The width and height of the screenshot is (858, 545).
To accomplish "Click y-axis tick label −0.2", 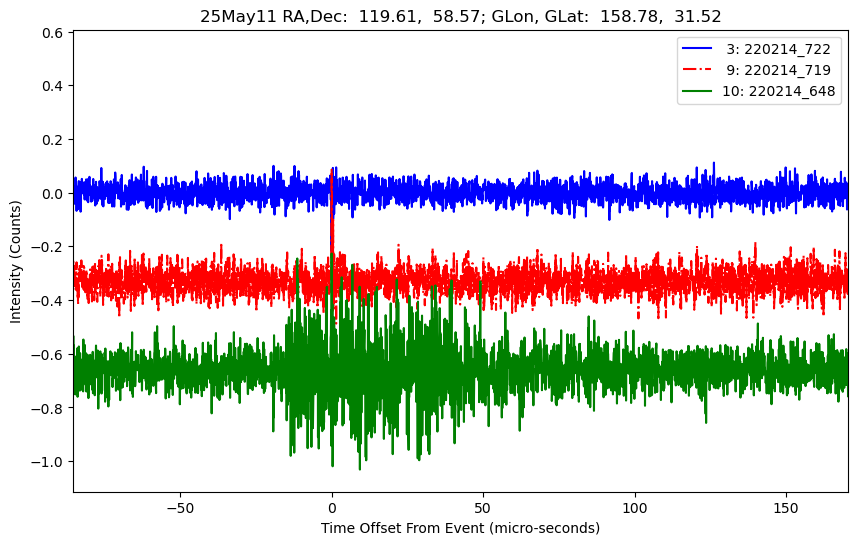I will 48,247.
